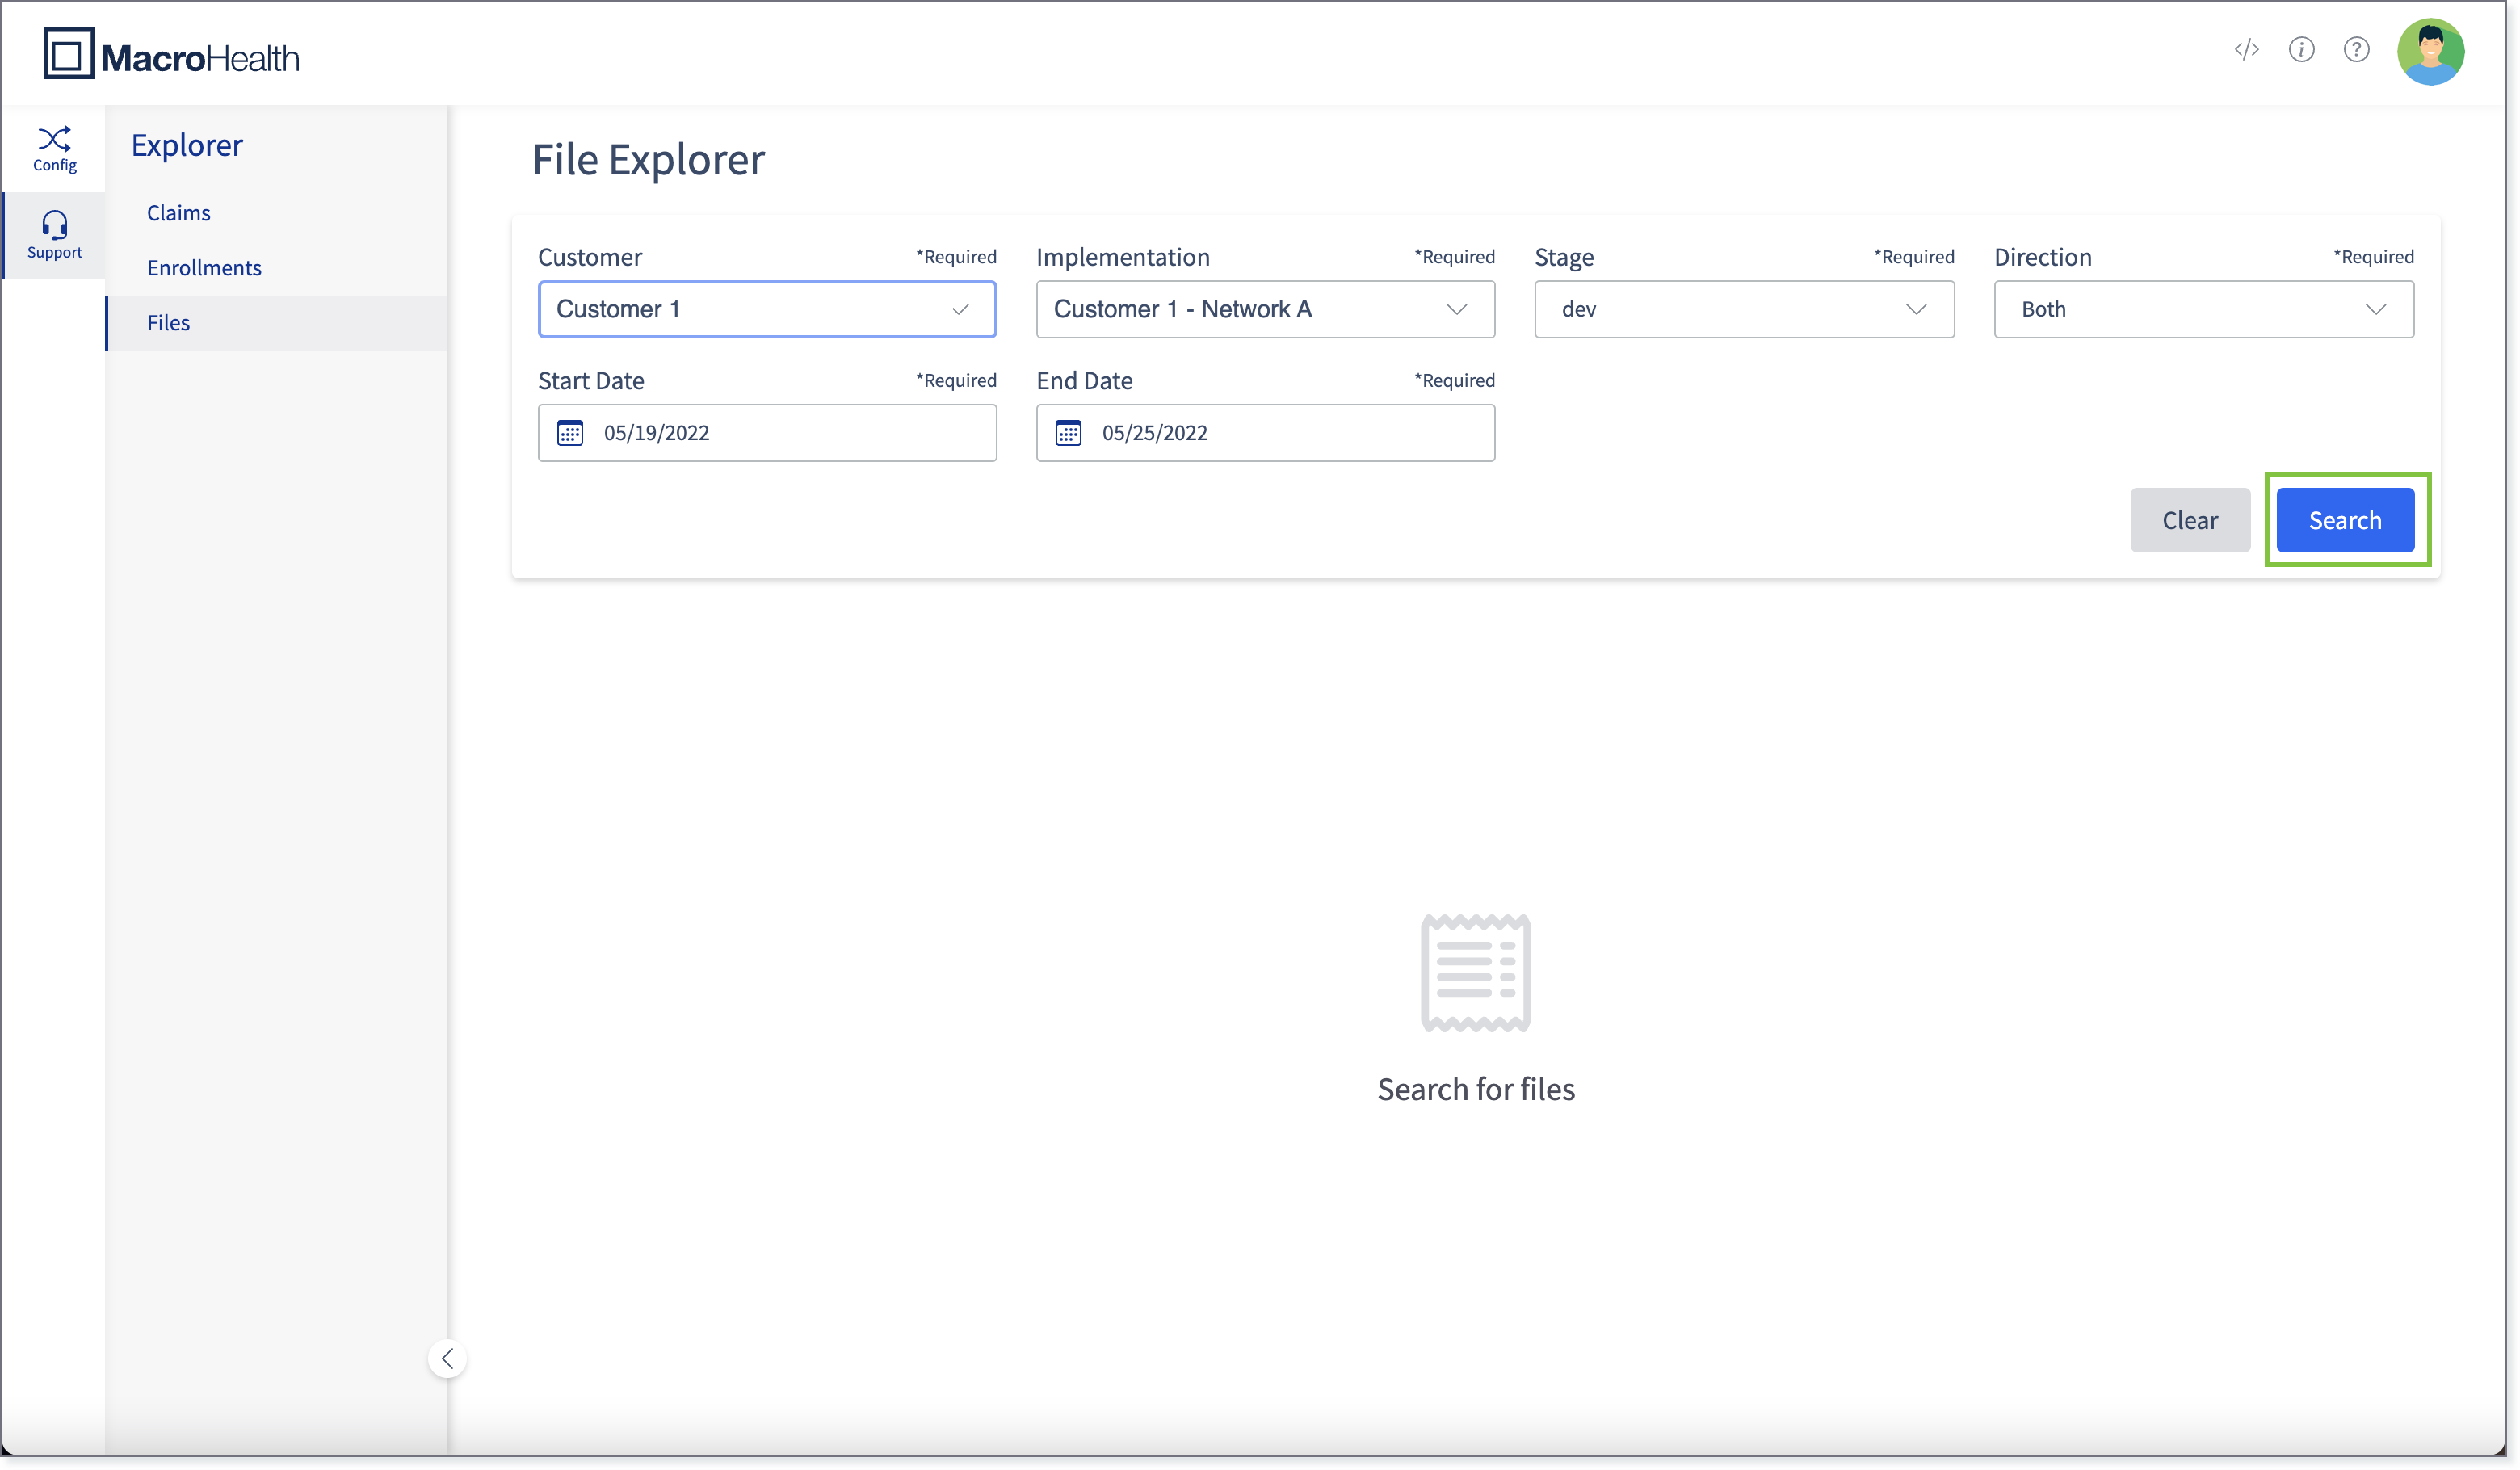Click the MacroHealth logo
Screen dimensions: 2520x1470
(171, 55)
